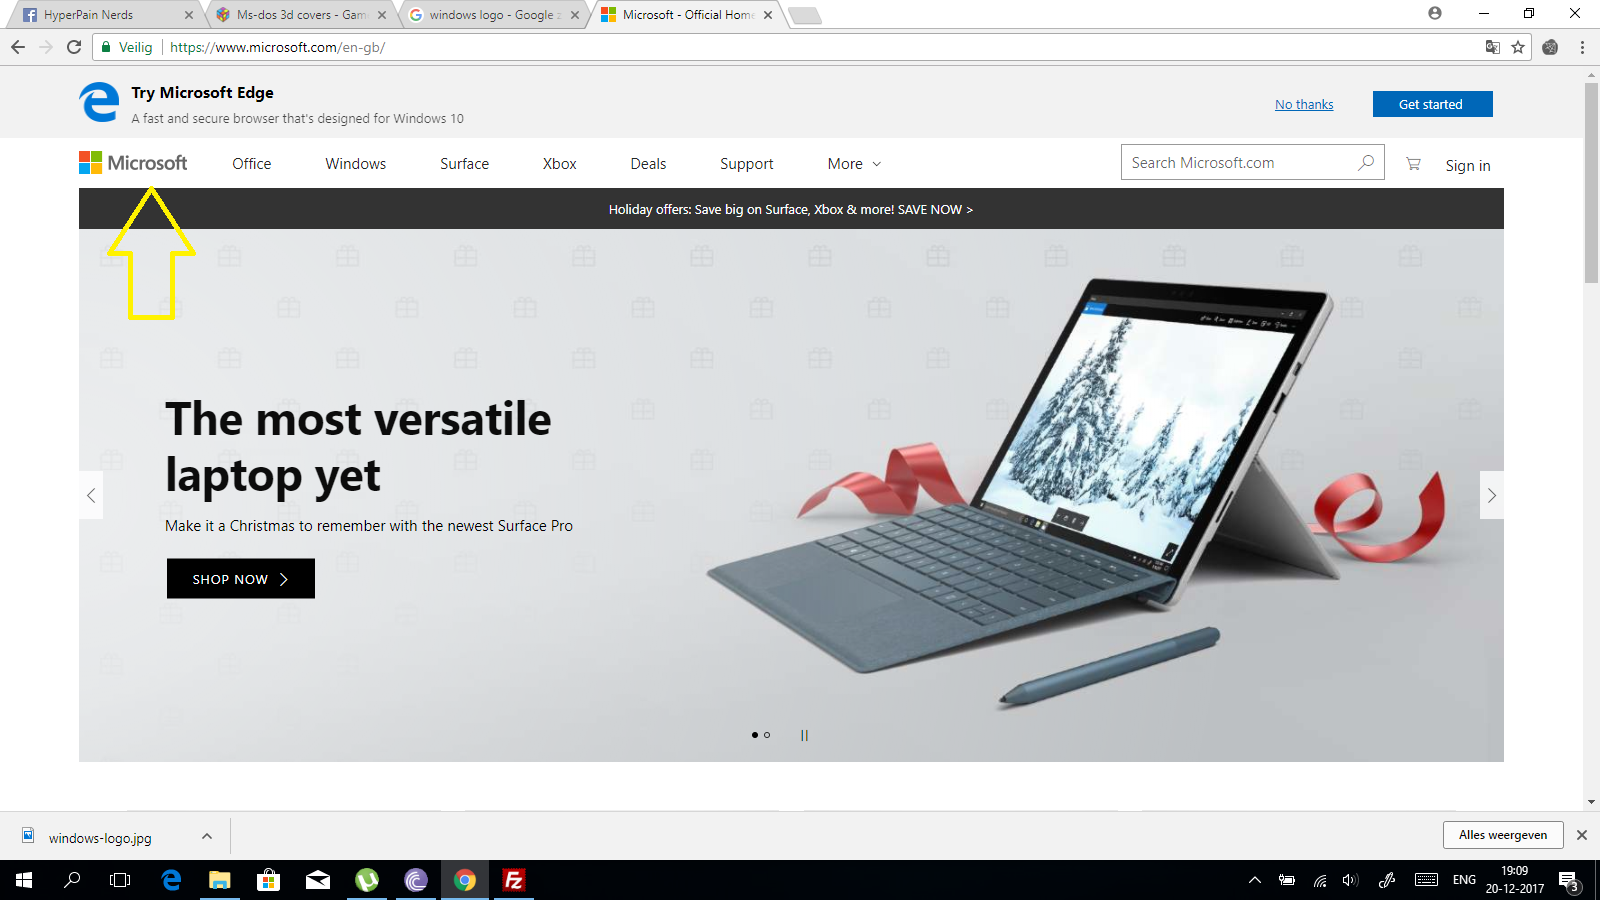Open FileZilla from the taskbar
This screenshot has height=900, width=1600.
(514, 880)
